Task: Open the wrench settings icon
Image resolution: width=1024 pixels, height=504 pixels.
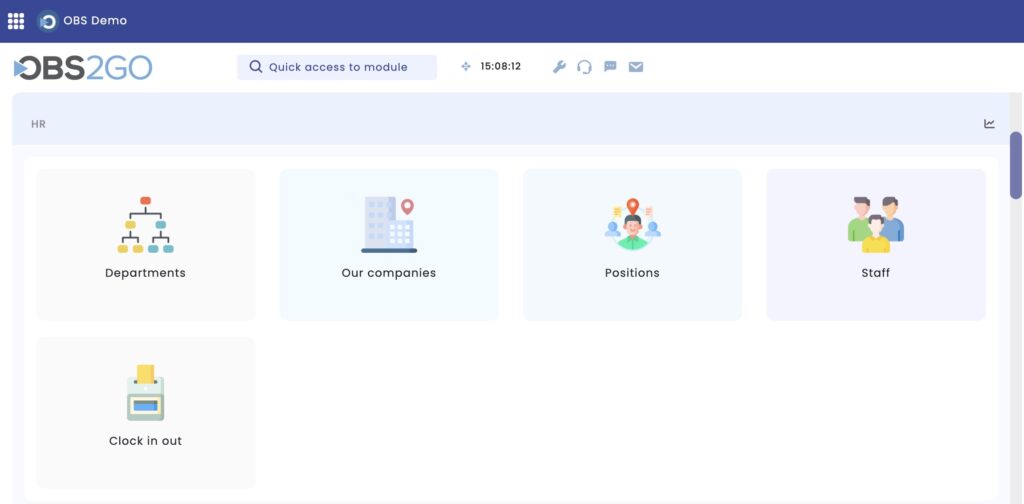Action: (x=559, y=67)
